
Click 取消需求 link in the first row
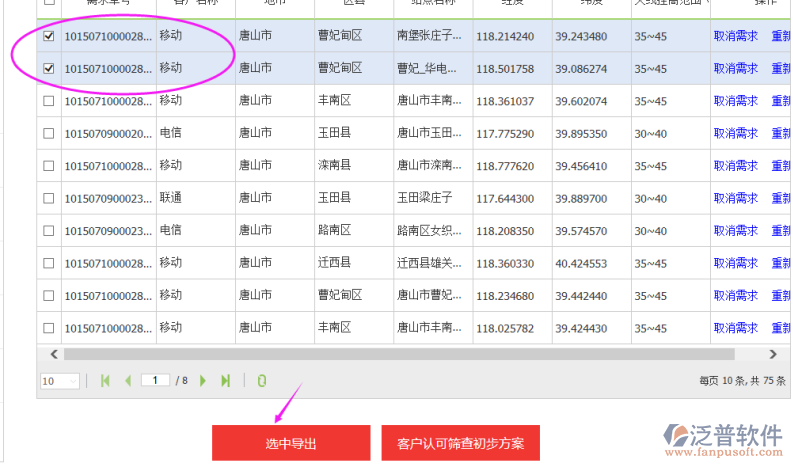pyautogui.click(x=735, y=37)
